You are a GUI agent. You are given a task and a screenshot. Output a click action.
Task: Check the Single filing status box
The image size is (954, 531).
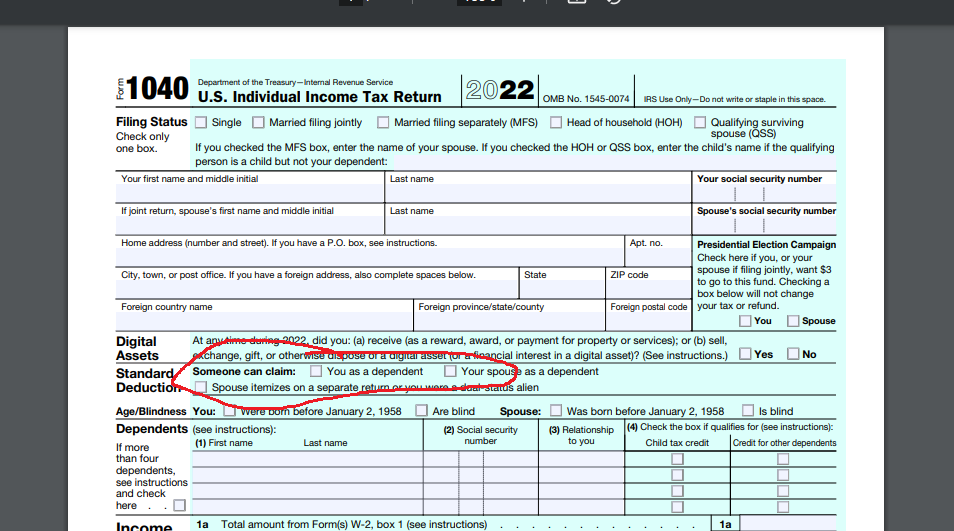point(201,123)
